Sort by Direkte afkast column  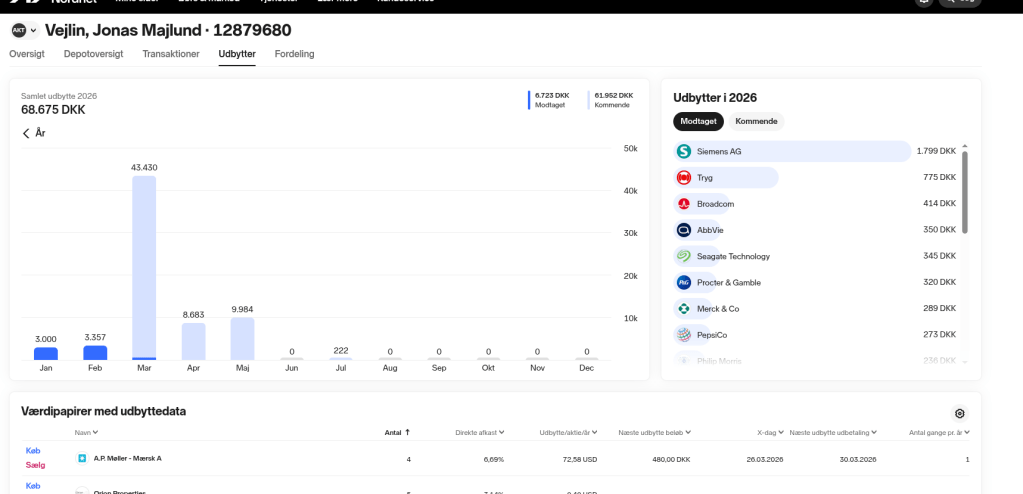pyautogui.click(x=481, y=432)
